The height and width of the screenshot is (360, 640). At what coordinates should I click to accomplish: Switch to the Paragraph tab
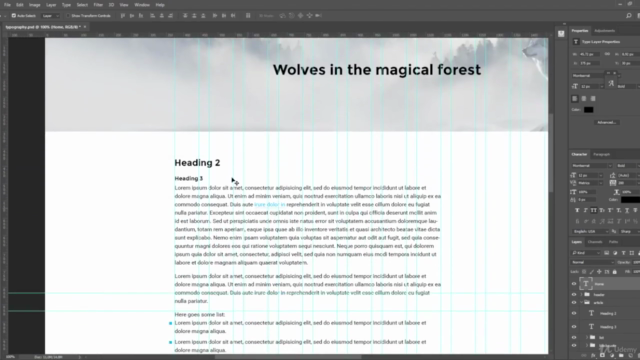(x=601, y=154)
